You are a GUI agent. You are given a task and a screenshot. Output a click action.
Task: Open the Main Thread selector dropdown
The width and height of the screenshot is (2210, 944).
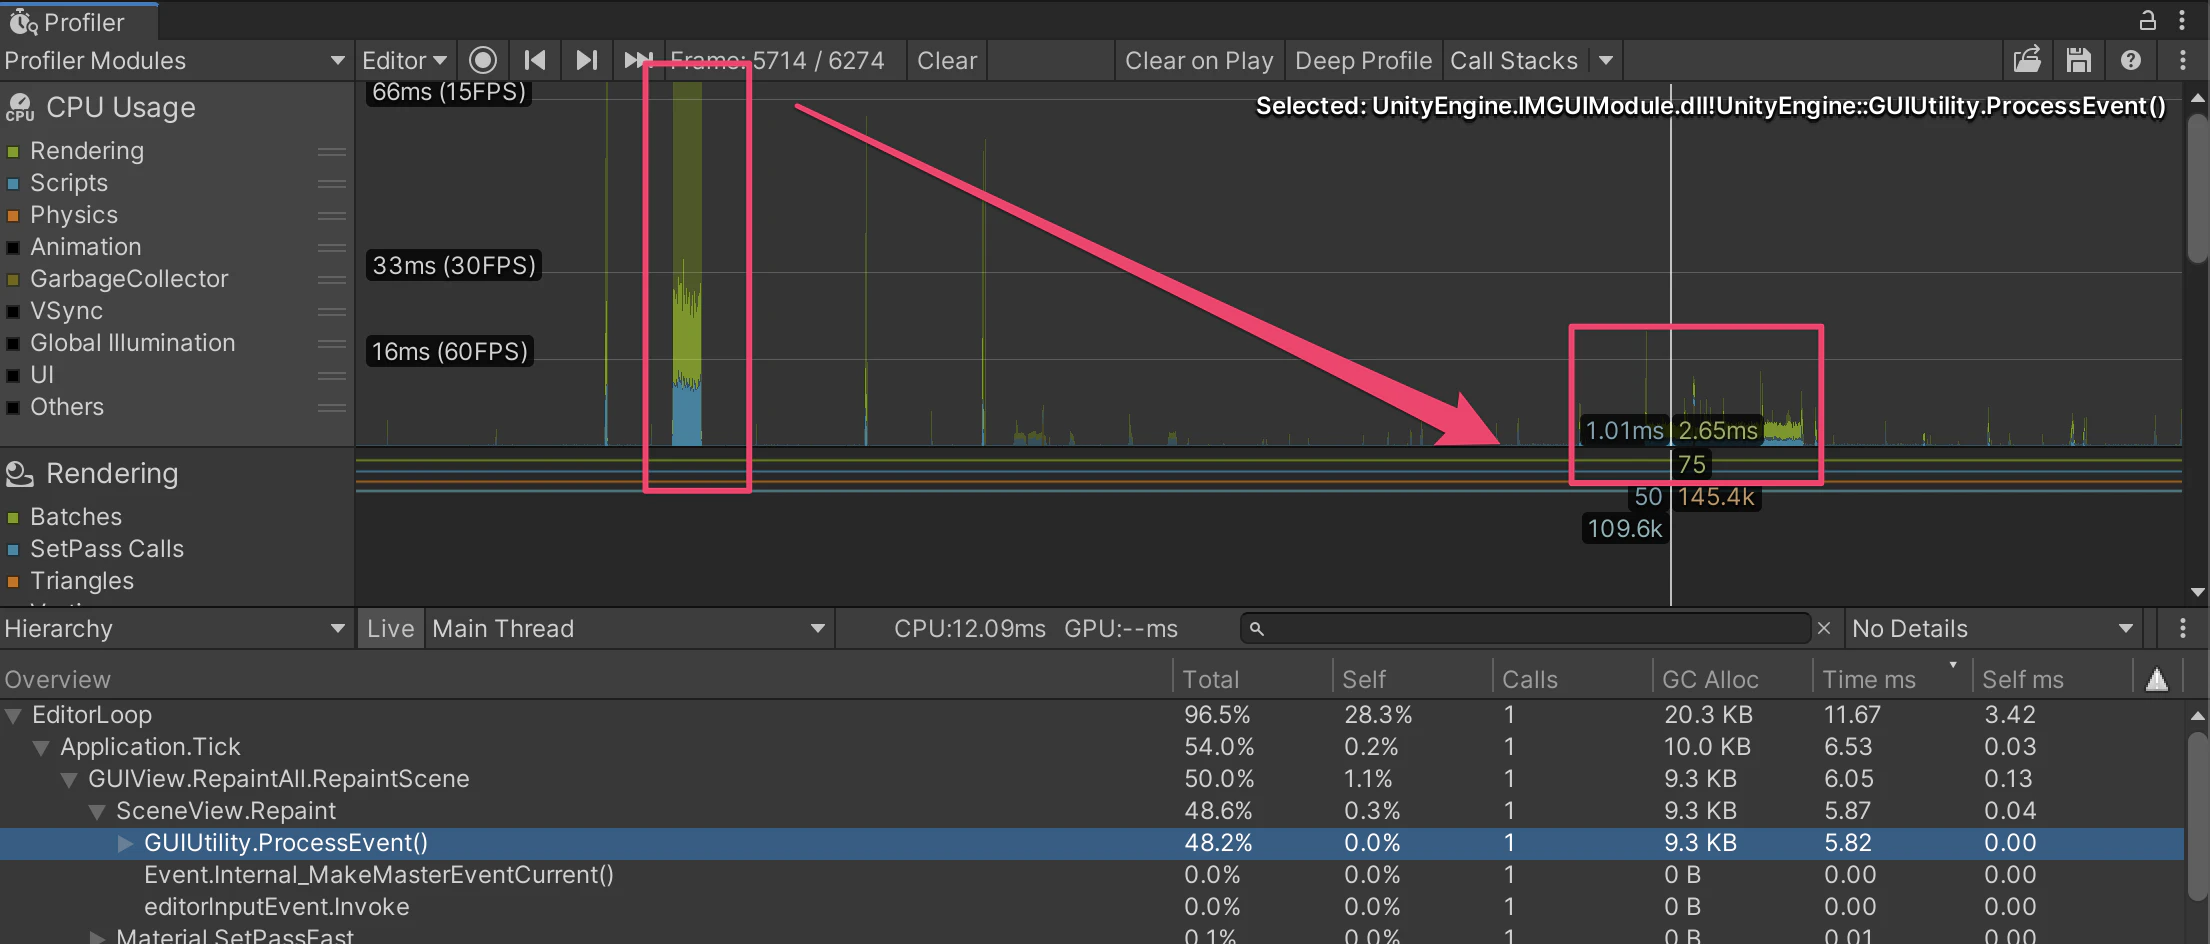pos(629,628)
